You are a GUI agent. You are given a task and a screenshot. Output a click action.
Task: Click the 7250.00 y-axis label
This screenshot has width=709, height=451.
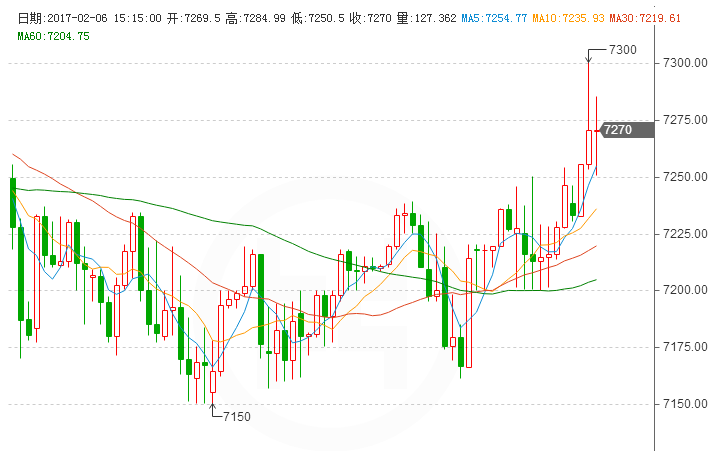click(685, 177)
